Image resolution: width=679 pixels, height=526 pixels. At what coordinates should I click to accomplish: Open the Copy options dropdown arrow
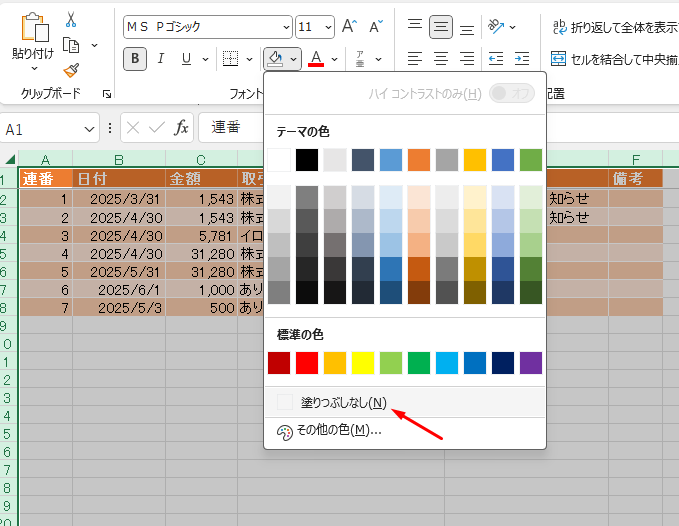94,45
